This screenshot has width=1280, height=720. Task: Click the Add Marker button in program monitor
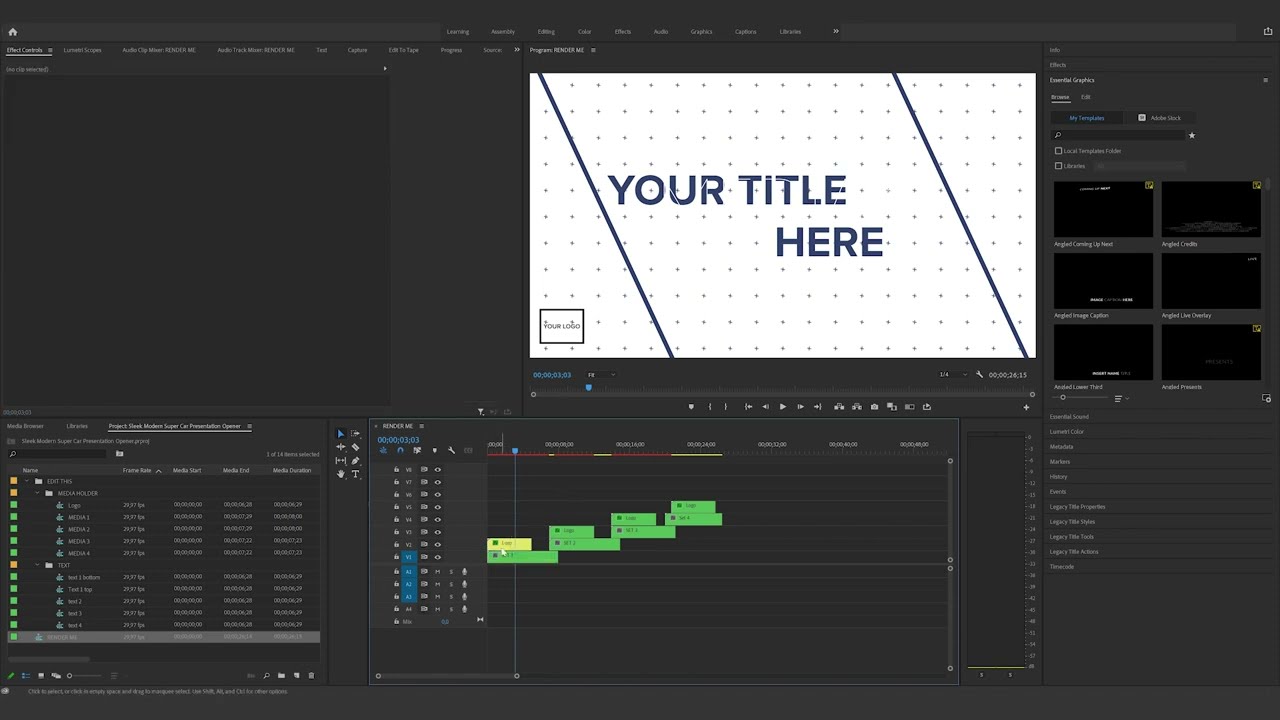click(x=690, y=407)
